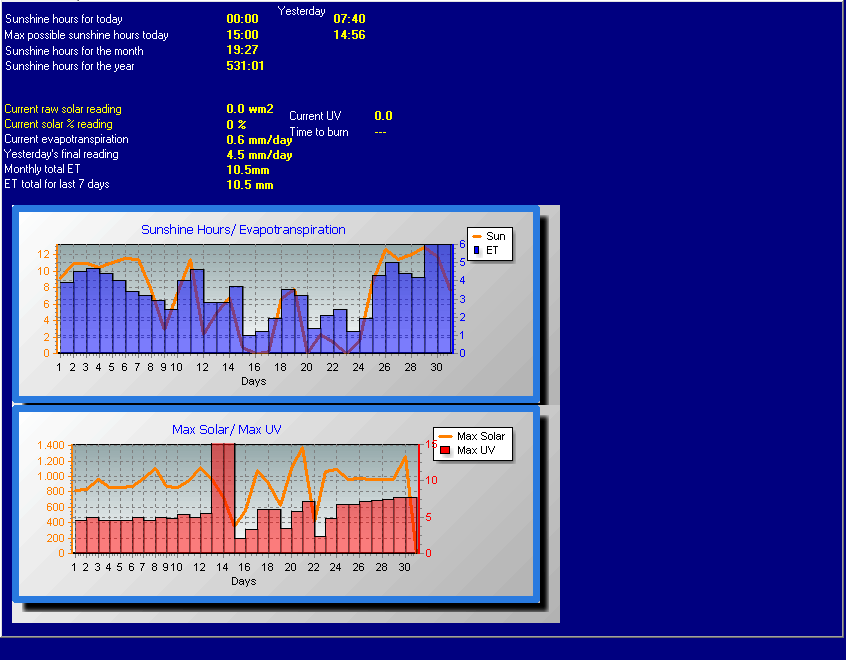Image resolution: width=846 pixels, height=660 pixels.
Task: Click the "ET" legend label
Action: point(492,250)
